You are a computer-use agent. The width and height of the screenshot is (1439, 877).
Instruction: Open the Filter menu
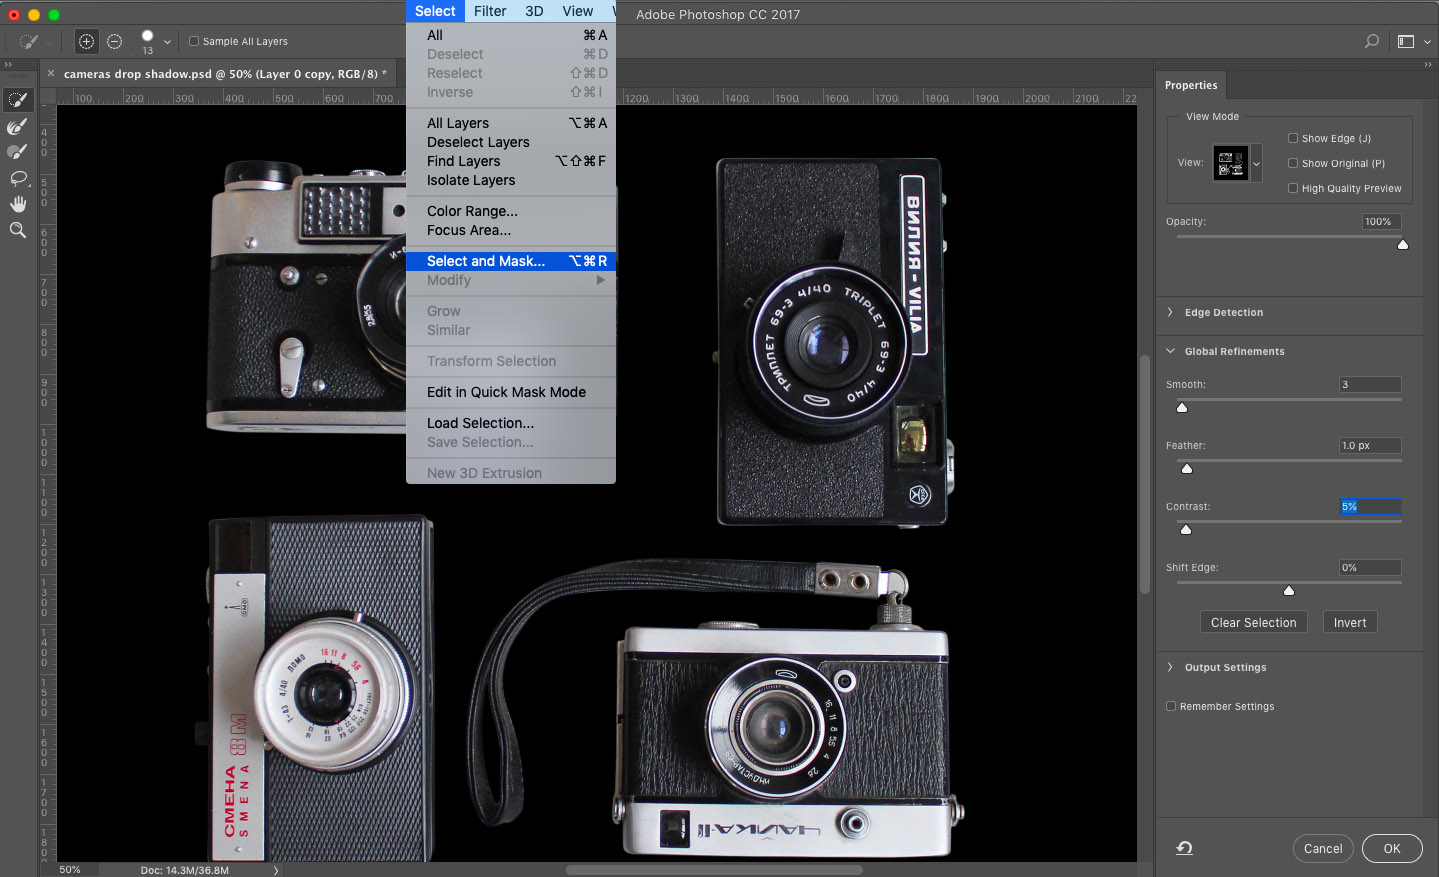(490, 11)
